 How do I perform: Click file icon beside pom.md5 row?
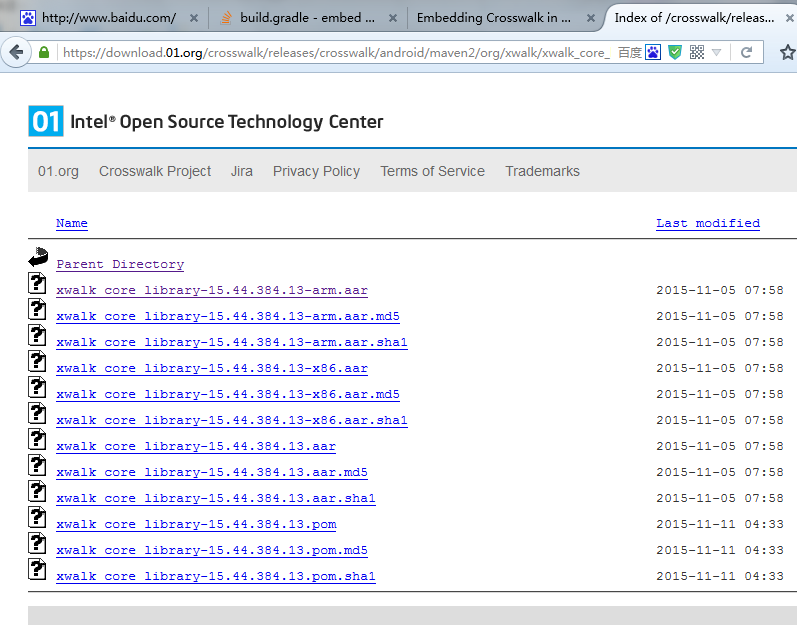click(37, 543)
